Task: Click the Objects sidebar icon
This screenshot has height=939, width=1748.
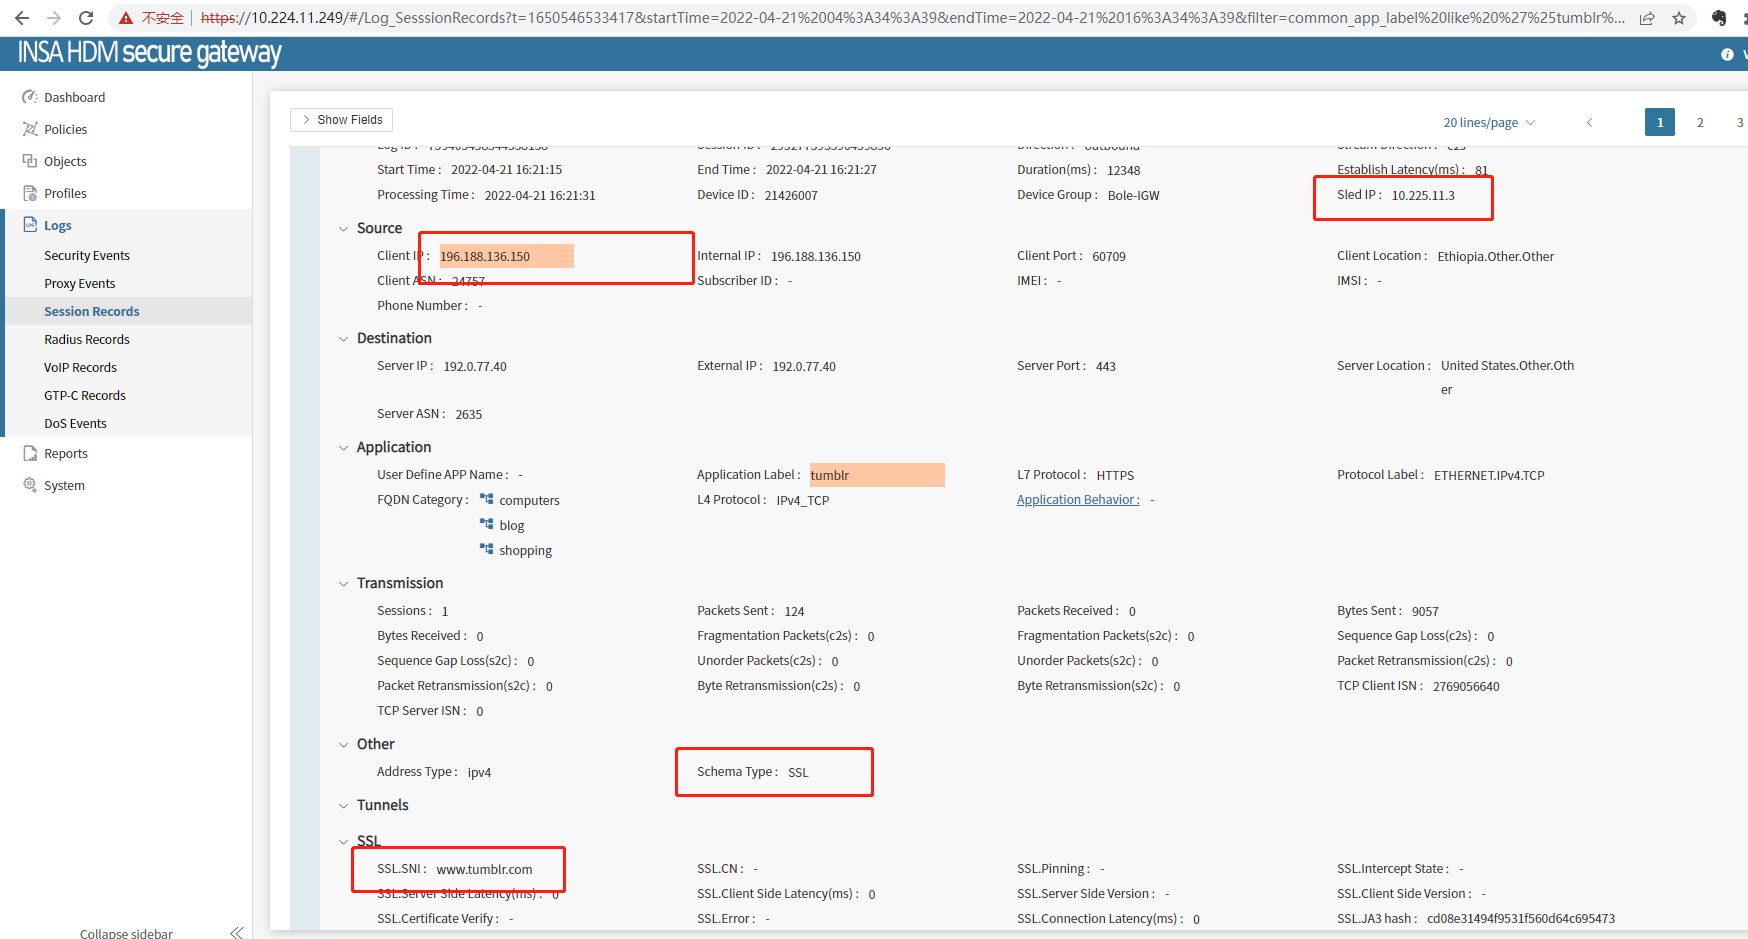Action: 30,161
